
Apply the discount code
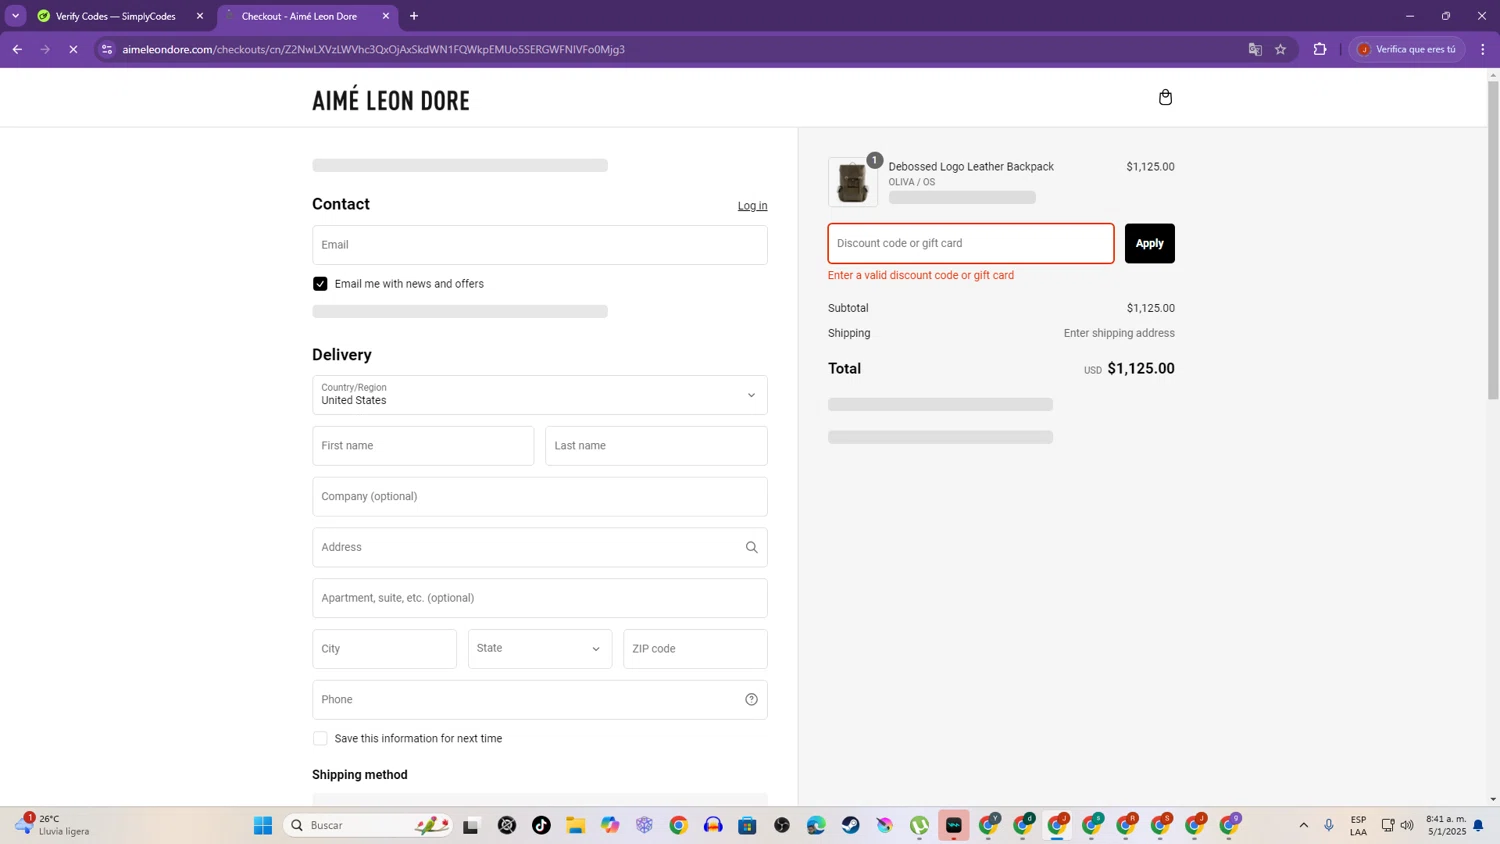coord(1150,243)
